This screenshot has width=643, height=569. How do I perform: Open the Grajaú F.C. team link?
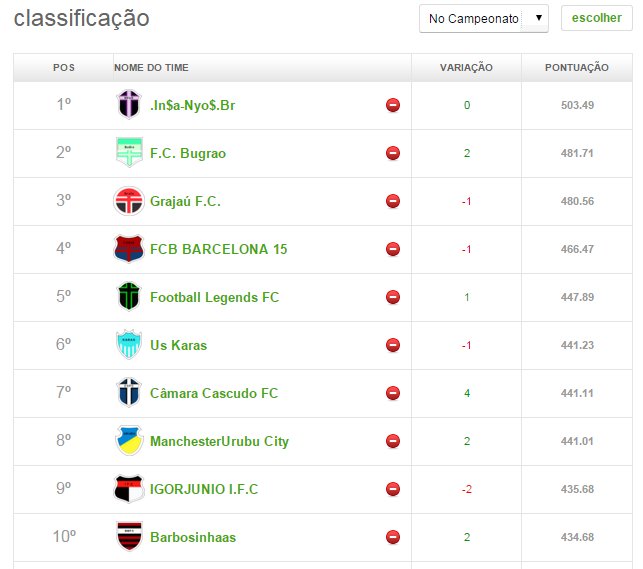(185, 201)
